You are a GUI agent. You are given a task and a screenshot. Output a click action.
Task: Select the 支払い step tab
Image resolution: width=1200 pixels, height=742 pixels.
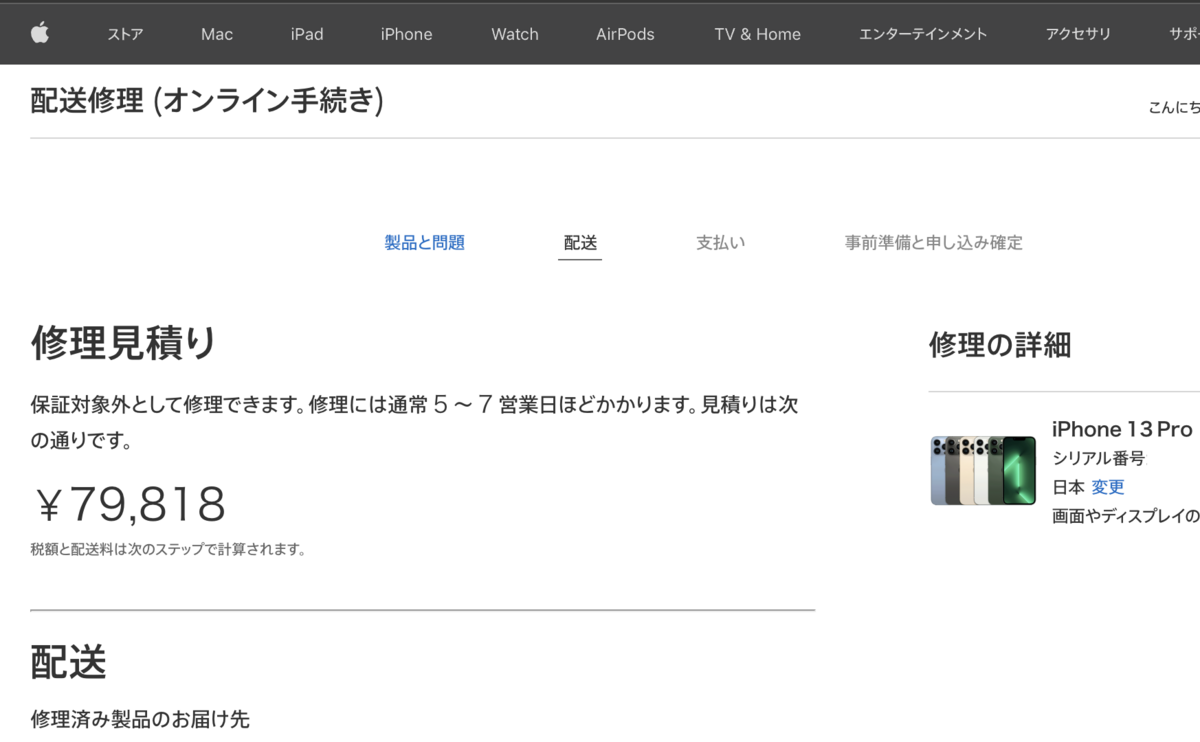point(721,242)
